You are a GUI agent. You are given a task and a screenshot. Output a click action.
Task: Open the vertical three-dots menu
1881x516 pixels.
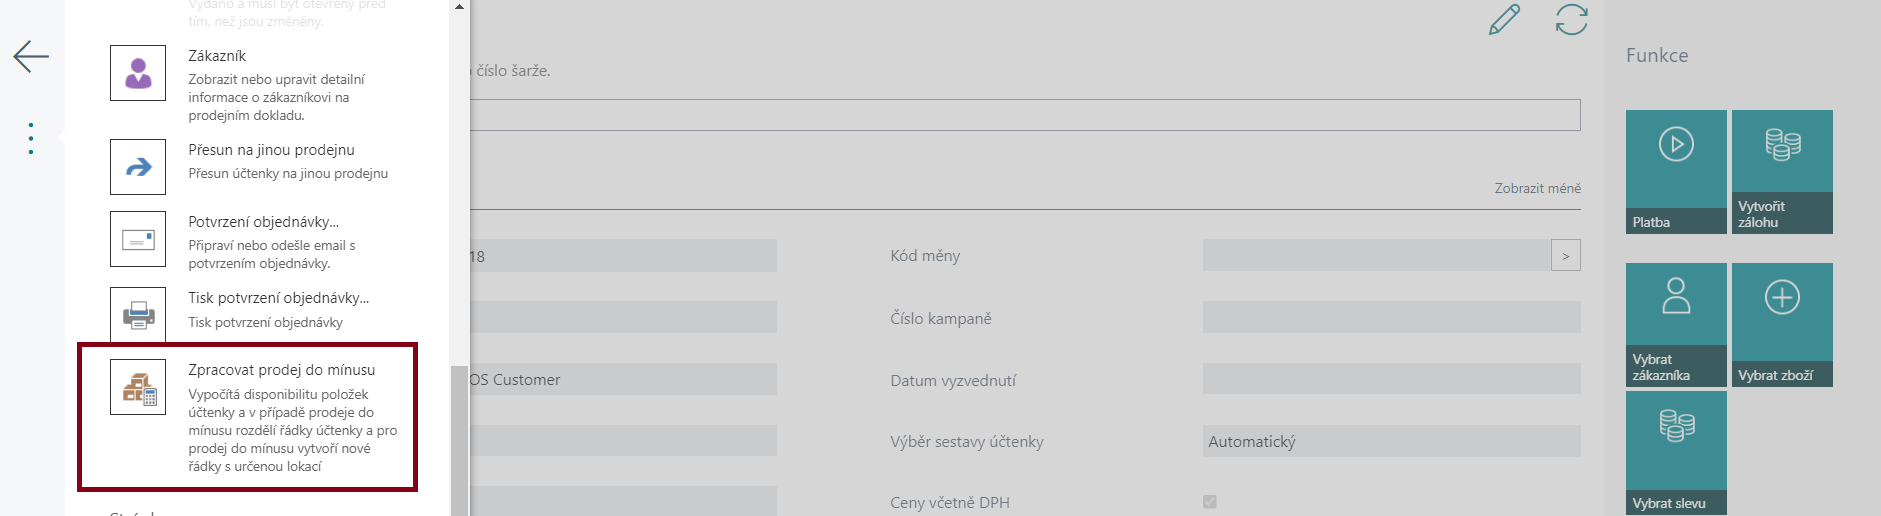coord(31,138)
